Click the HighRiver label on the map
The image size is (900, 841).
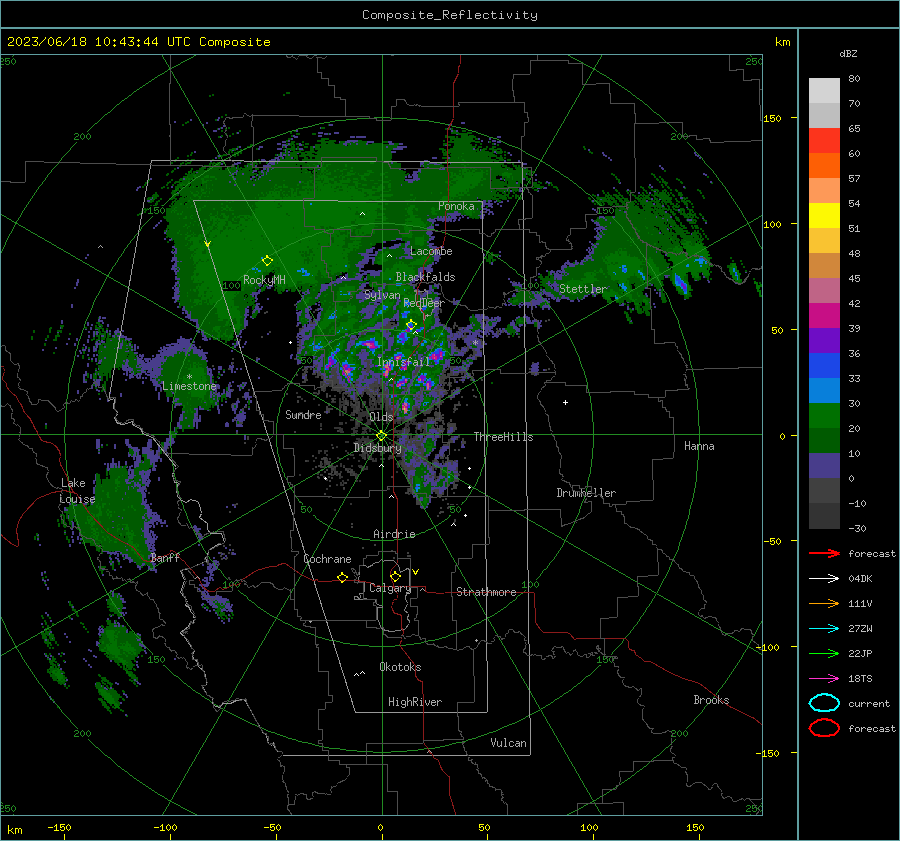pyautogui.click(x=415, y=702)
